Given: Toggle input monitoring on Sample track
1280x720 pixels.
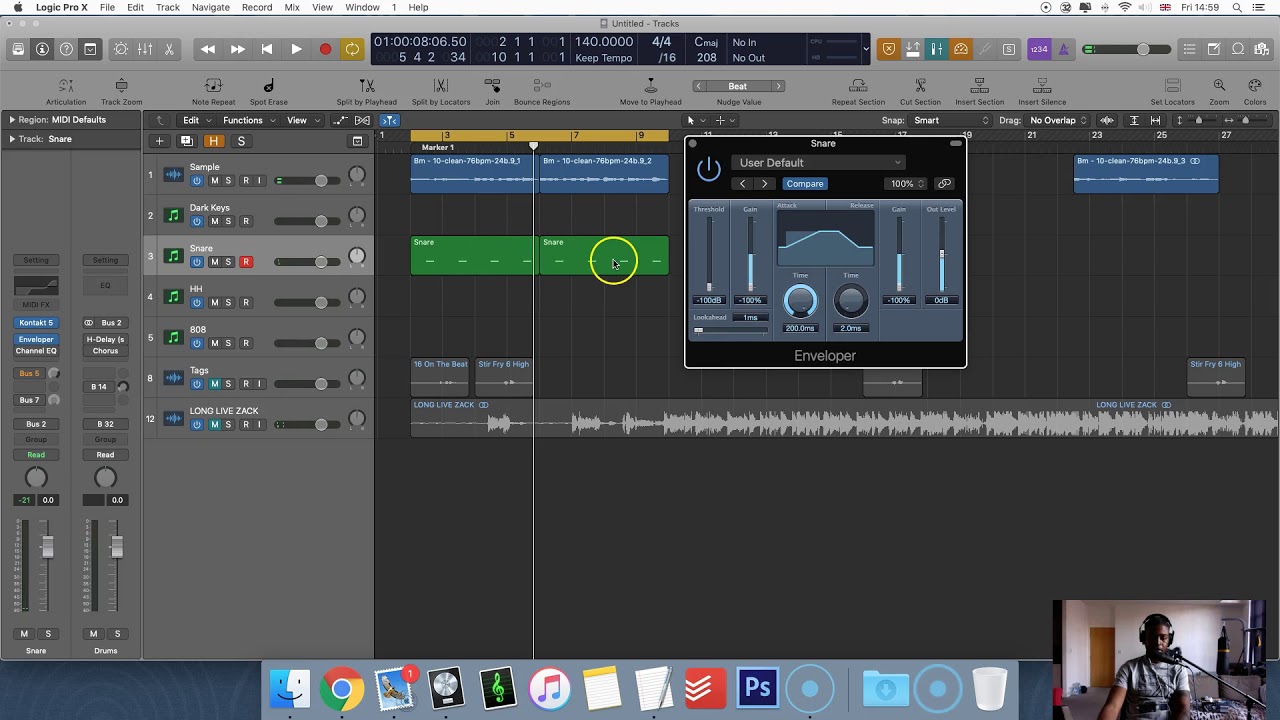Looking at the screenshot, I should (x=260, y=181).
